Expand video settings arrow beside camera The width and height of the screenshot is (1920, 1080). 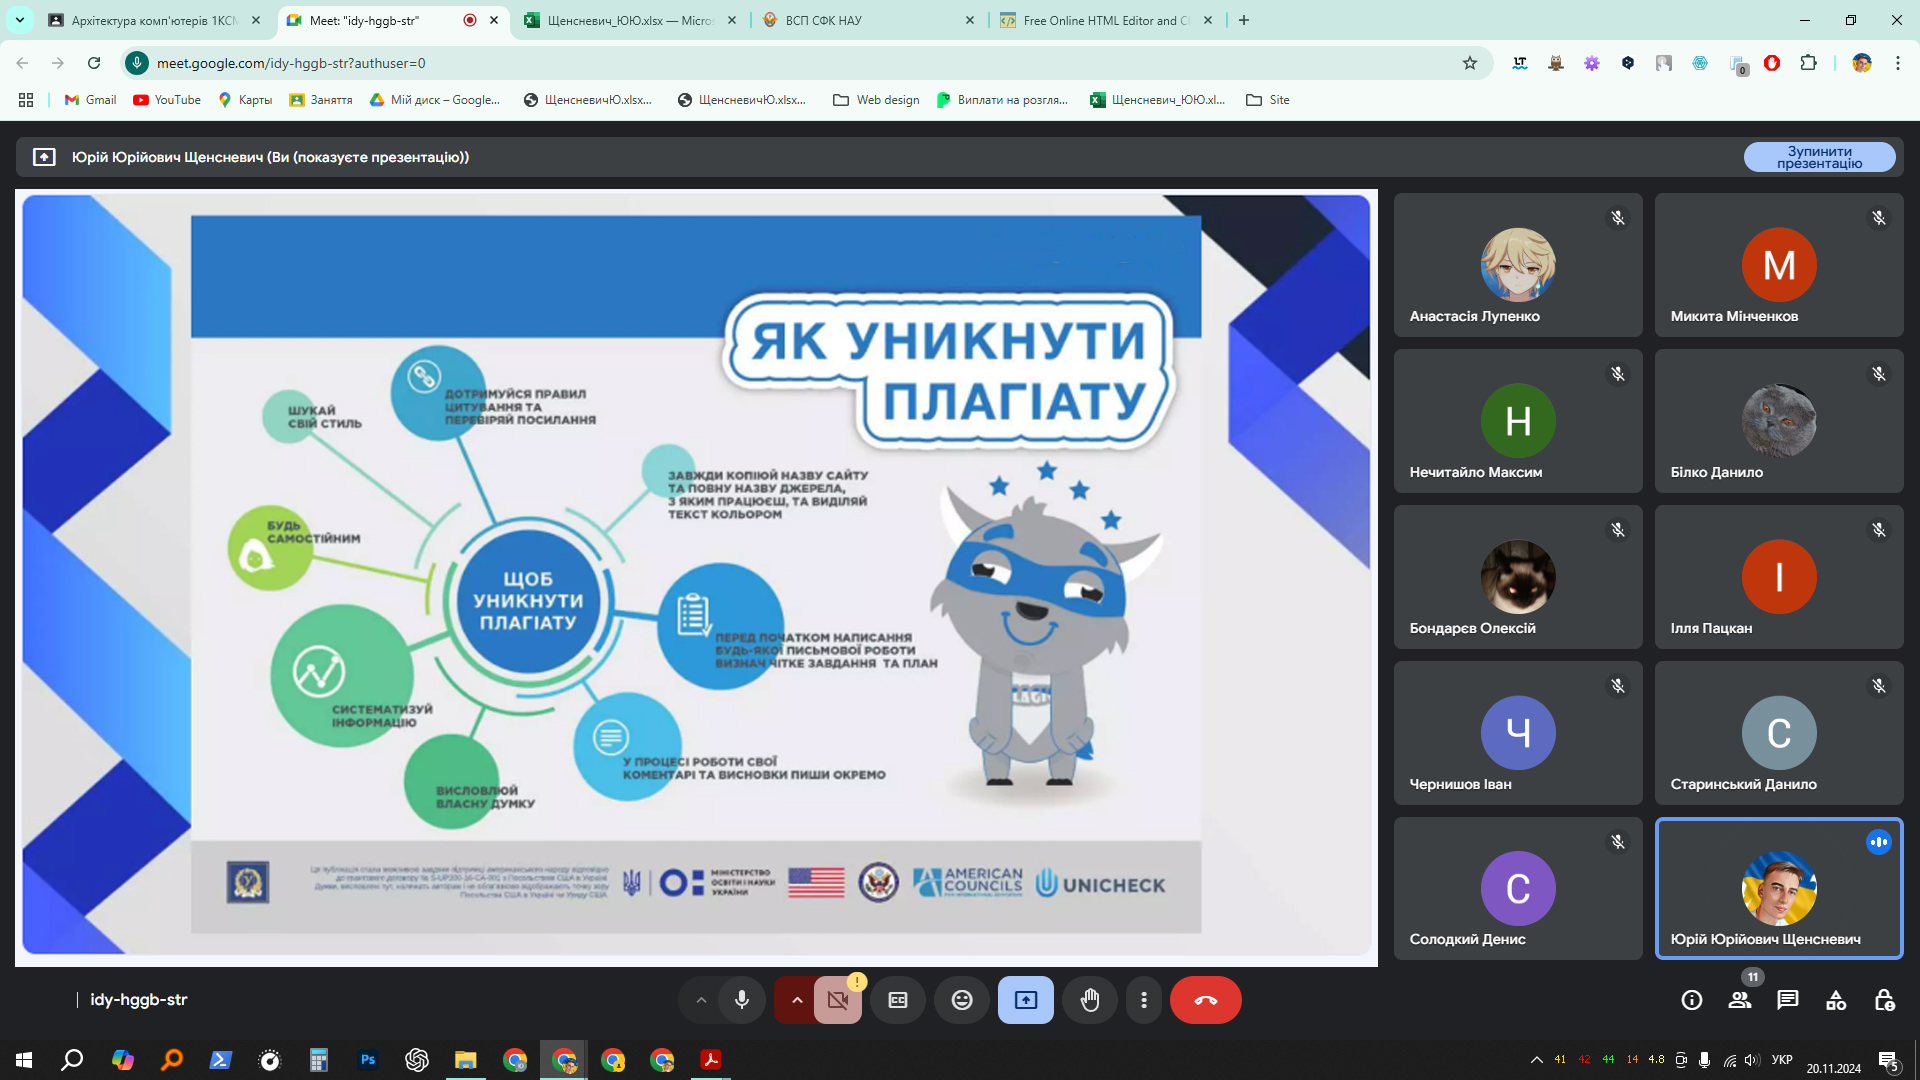[796, 1000]
